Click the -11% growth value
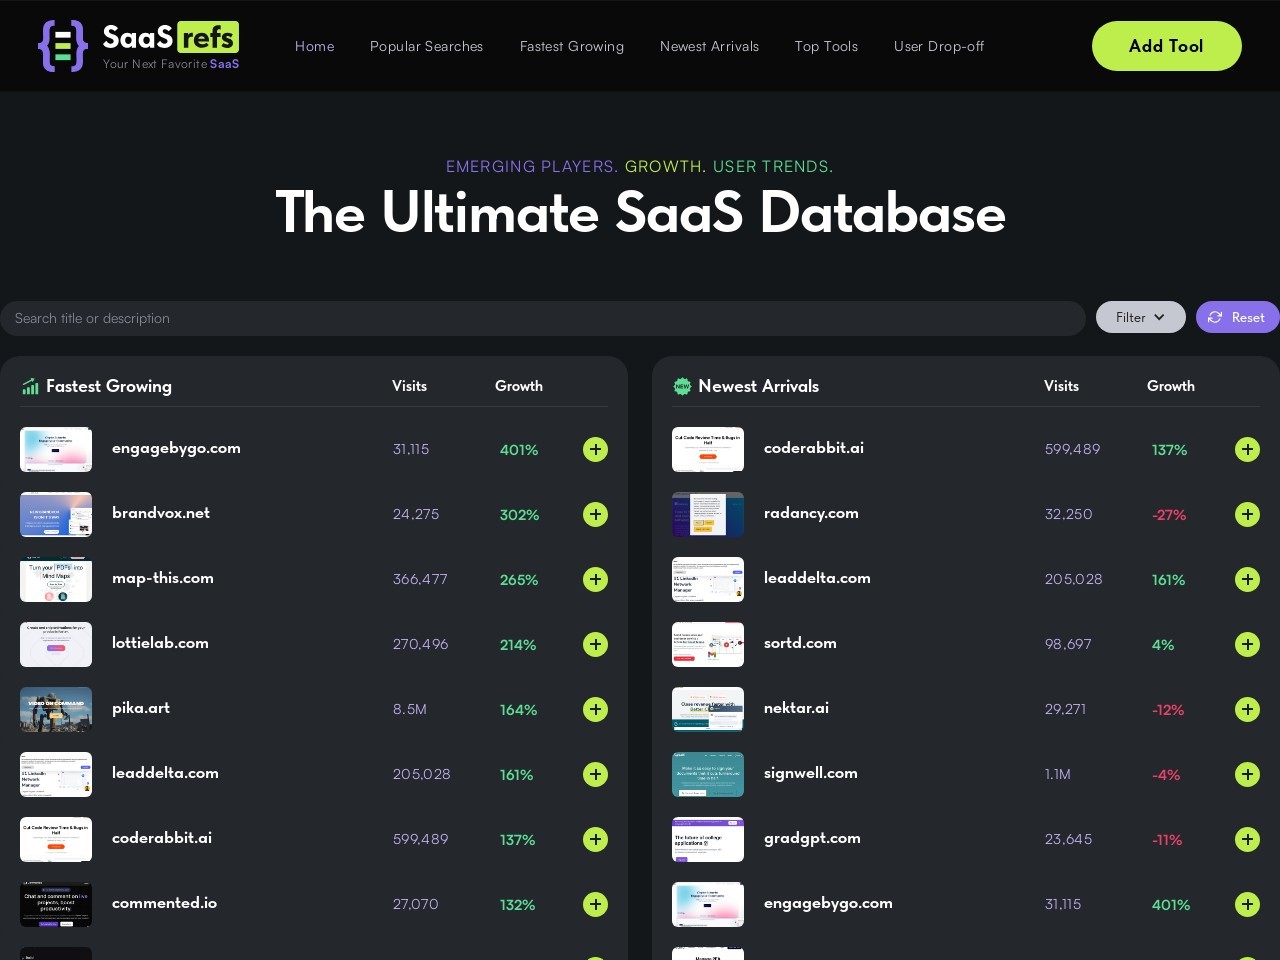Viewport: 1280px width, 960px height. 1167,840
